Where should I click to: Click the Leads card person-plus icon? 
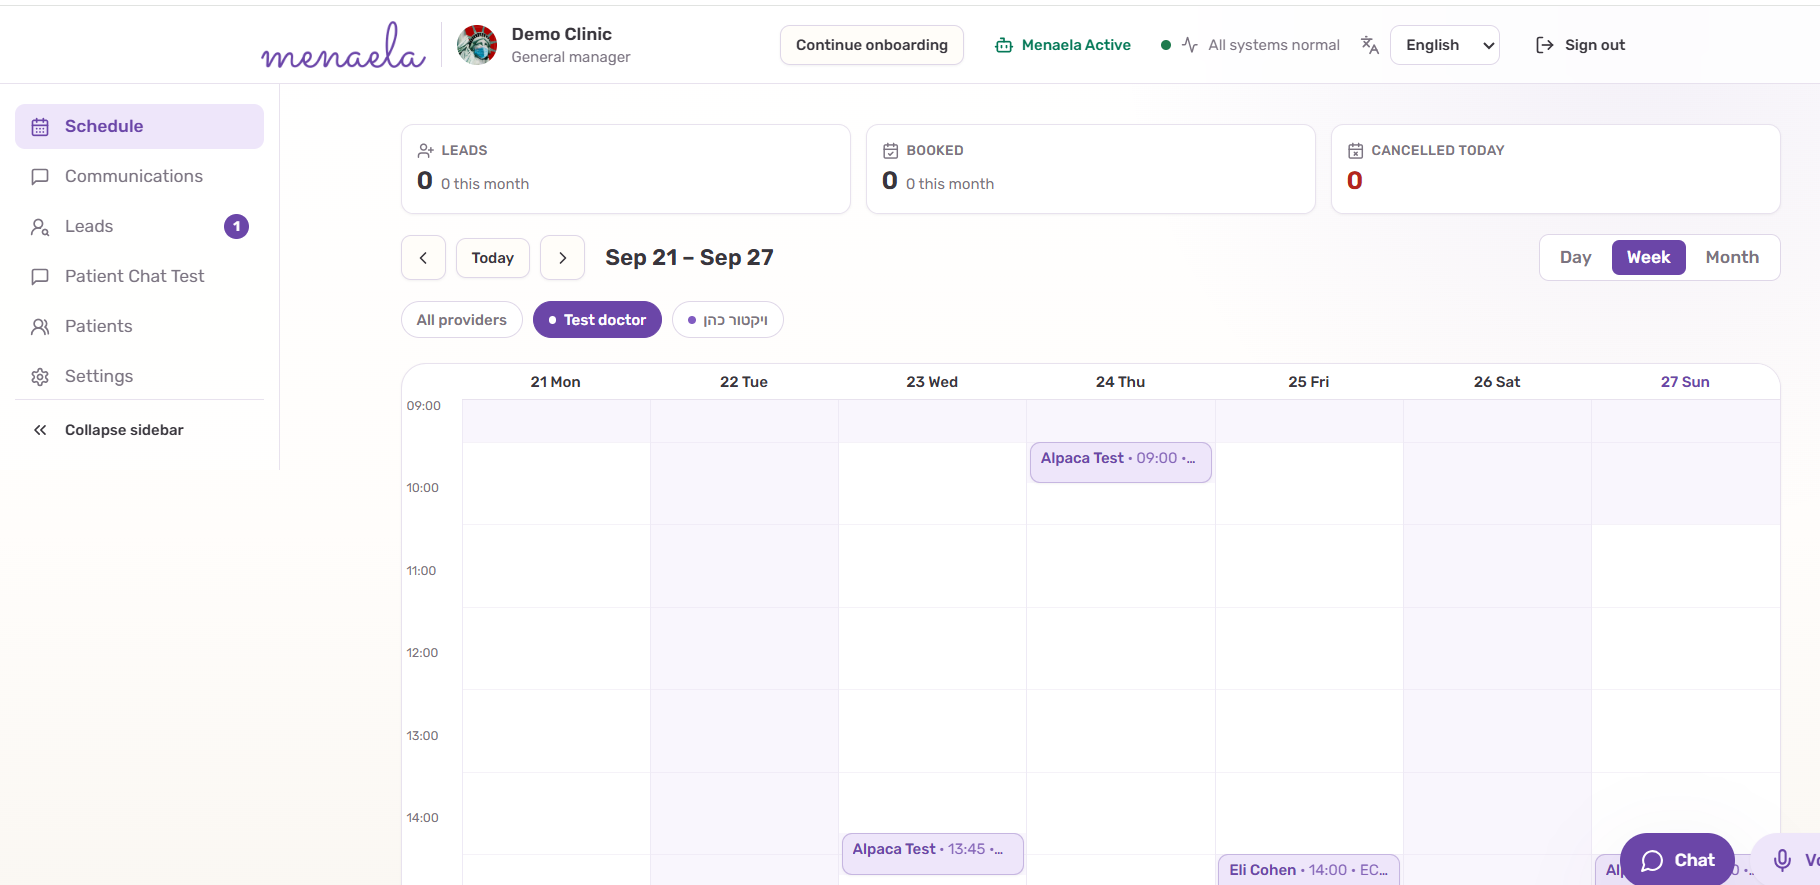[x=426, y=151]
